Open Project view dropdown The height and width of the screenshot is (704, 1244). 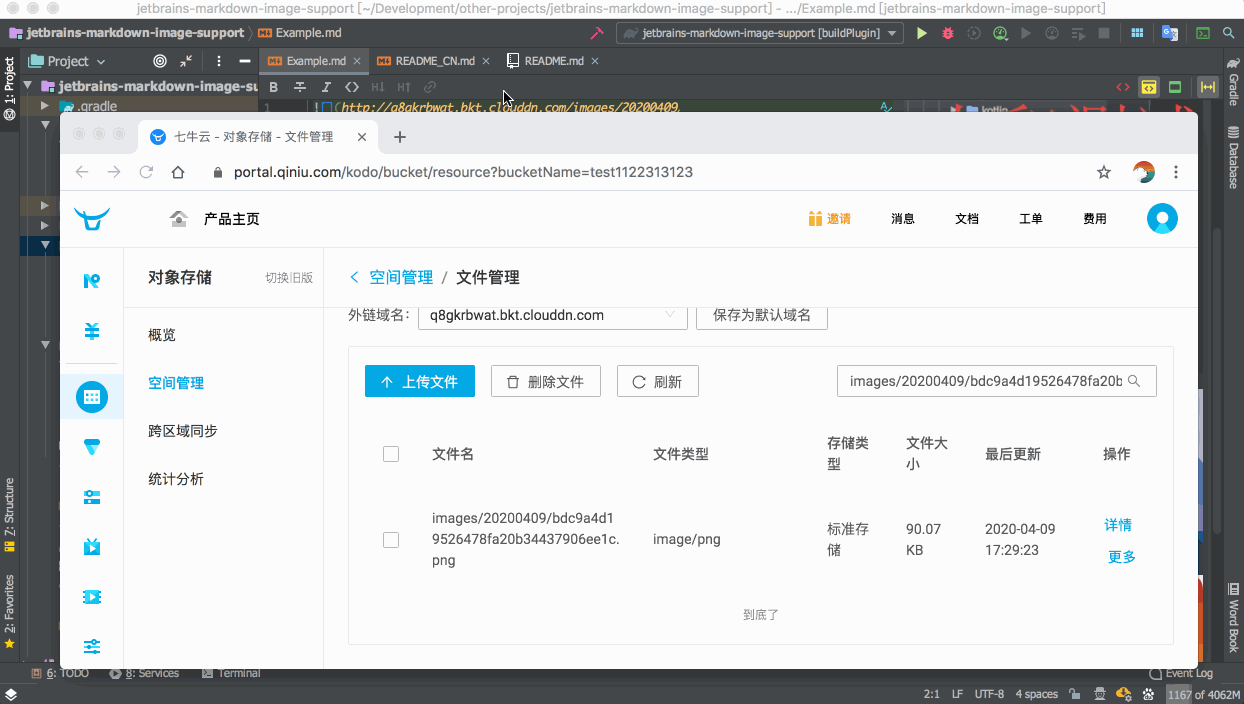tap(67, 61)
